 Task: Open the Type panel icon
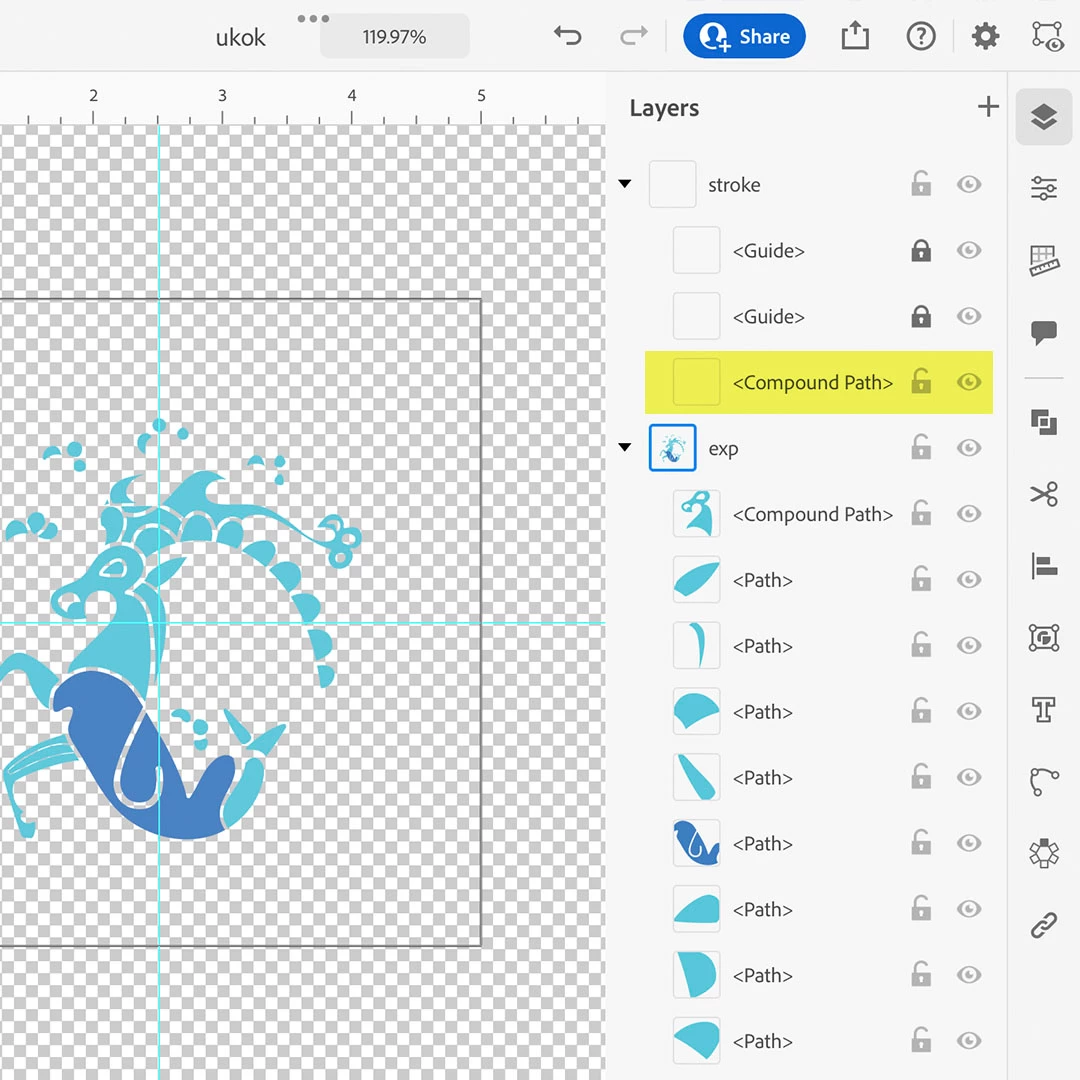pos(1043,709)
